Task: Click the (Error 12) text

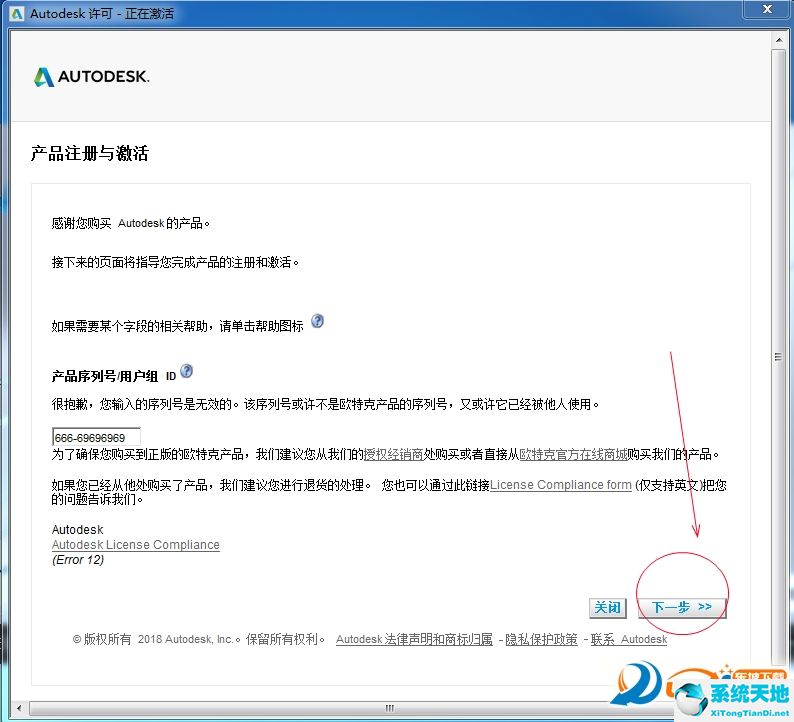Action: [x=78, y=560]
